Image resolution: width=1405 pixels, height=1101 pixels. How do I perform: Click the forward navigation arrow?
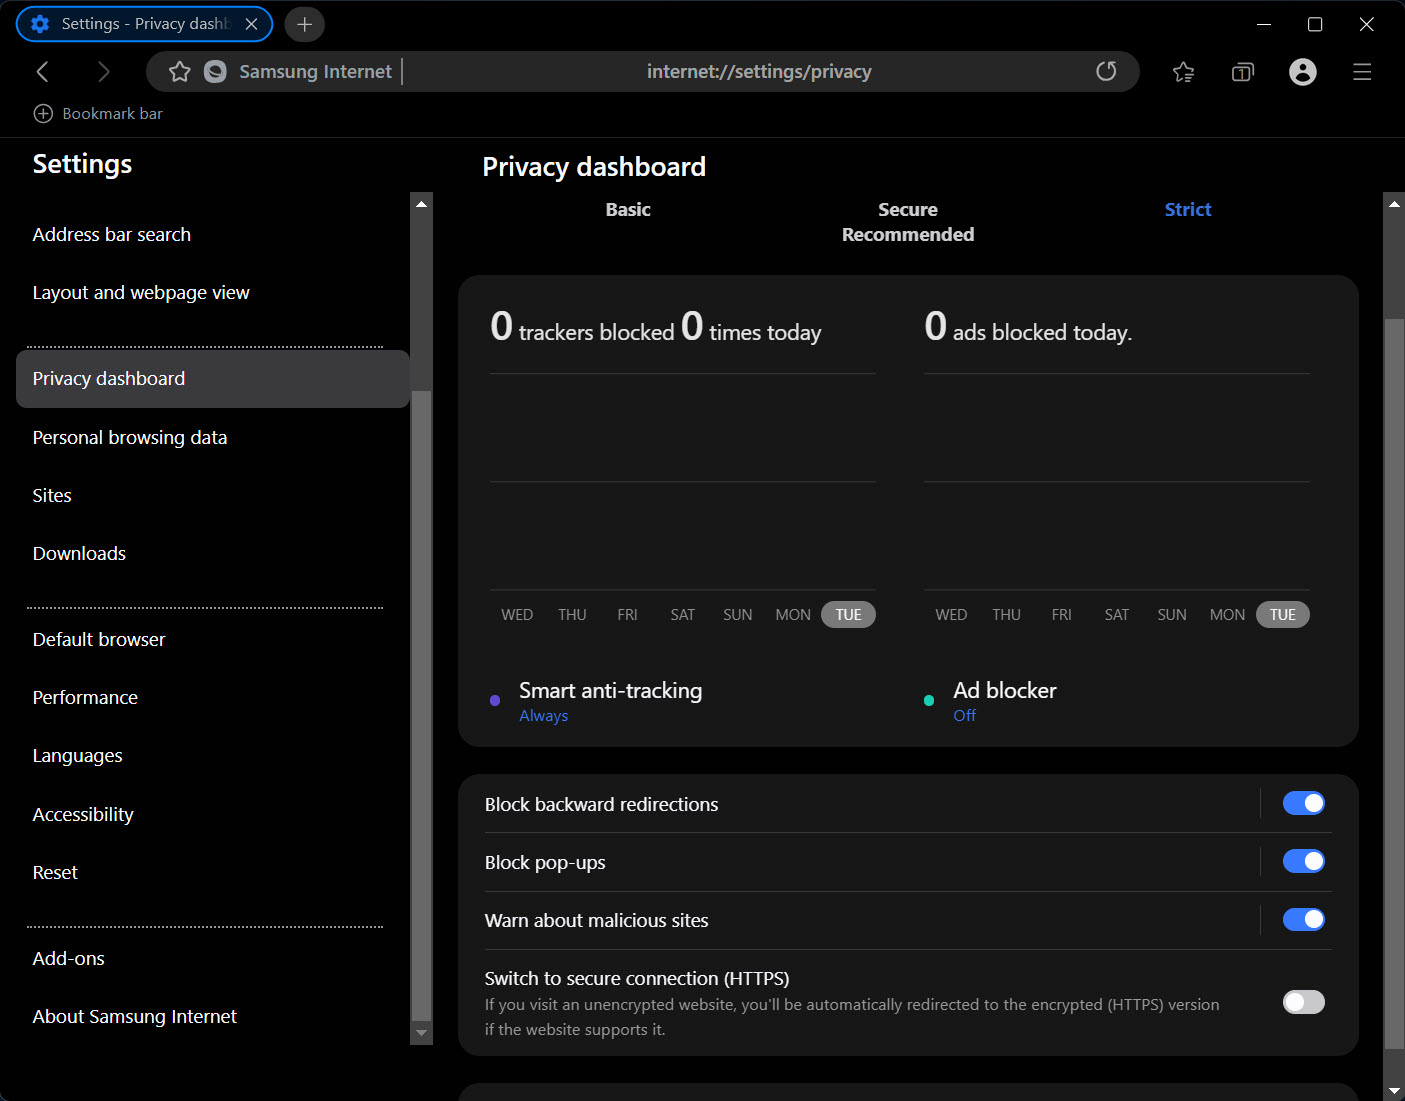(103, 72)
